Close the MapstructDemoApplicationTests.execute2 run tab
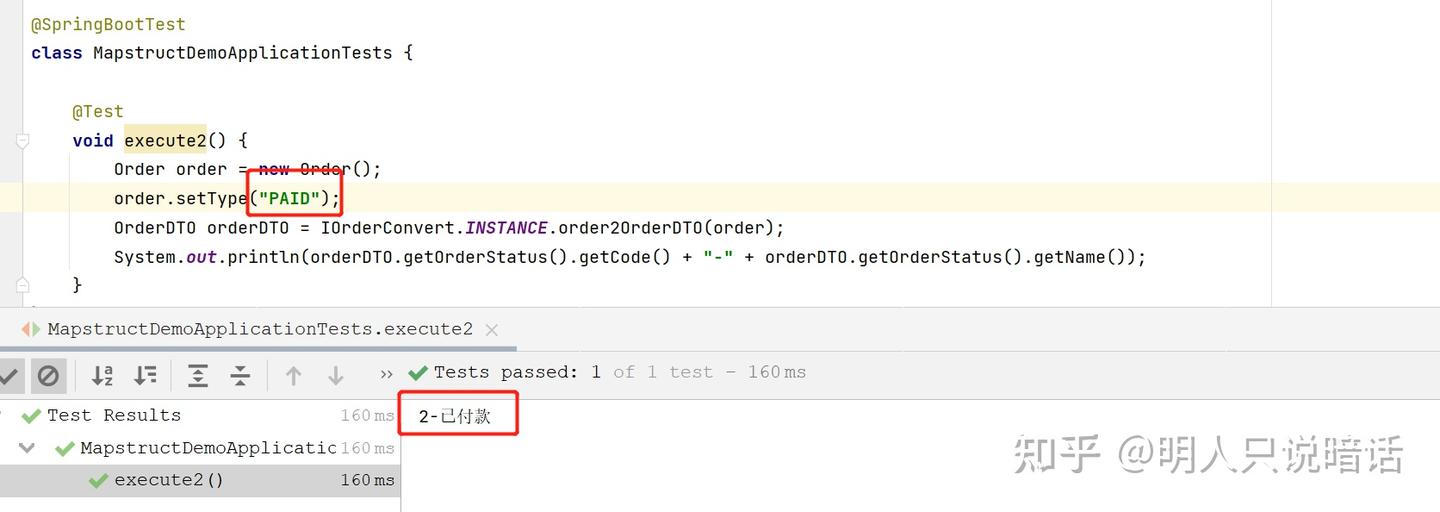 click(491, 329)
